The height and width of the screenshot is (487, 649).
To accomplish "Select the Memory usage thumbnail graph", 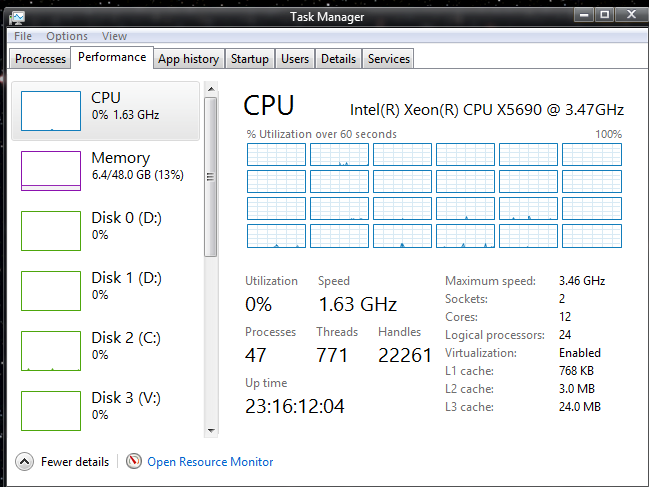I will point(51,170).
